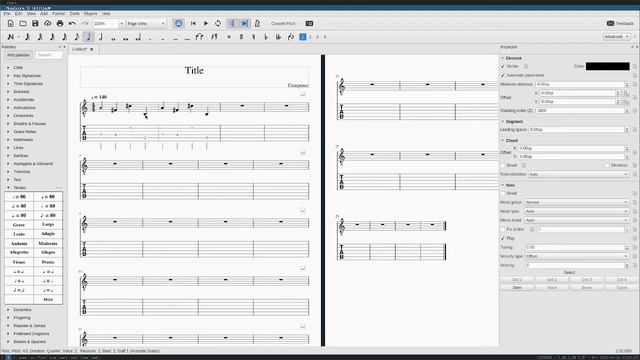Click the Concert Pitch button
This screenshot has height=360, width=640.
(x=283, y=24)
